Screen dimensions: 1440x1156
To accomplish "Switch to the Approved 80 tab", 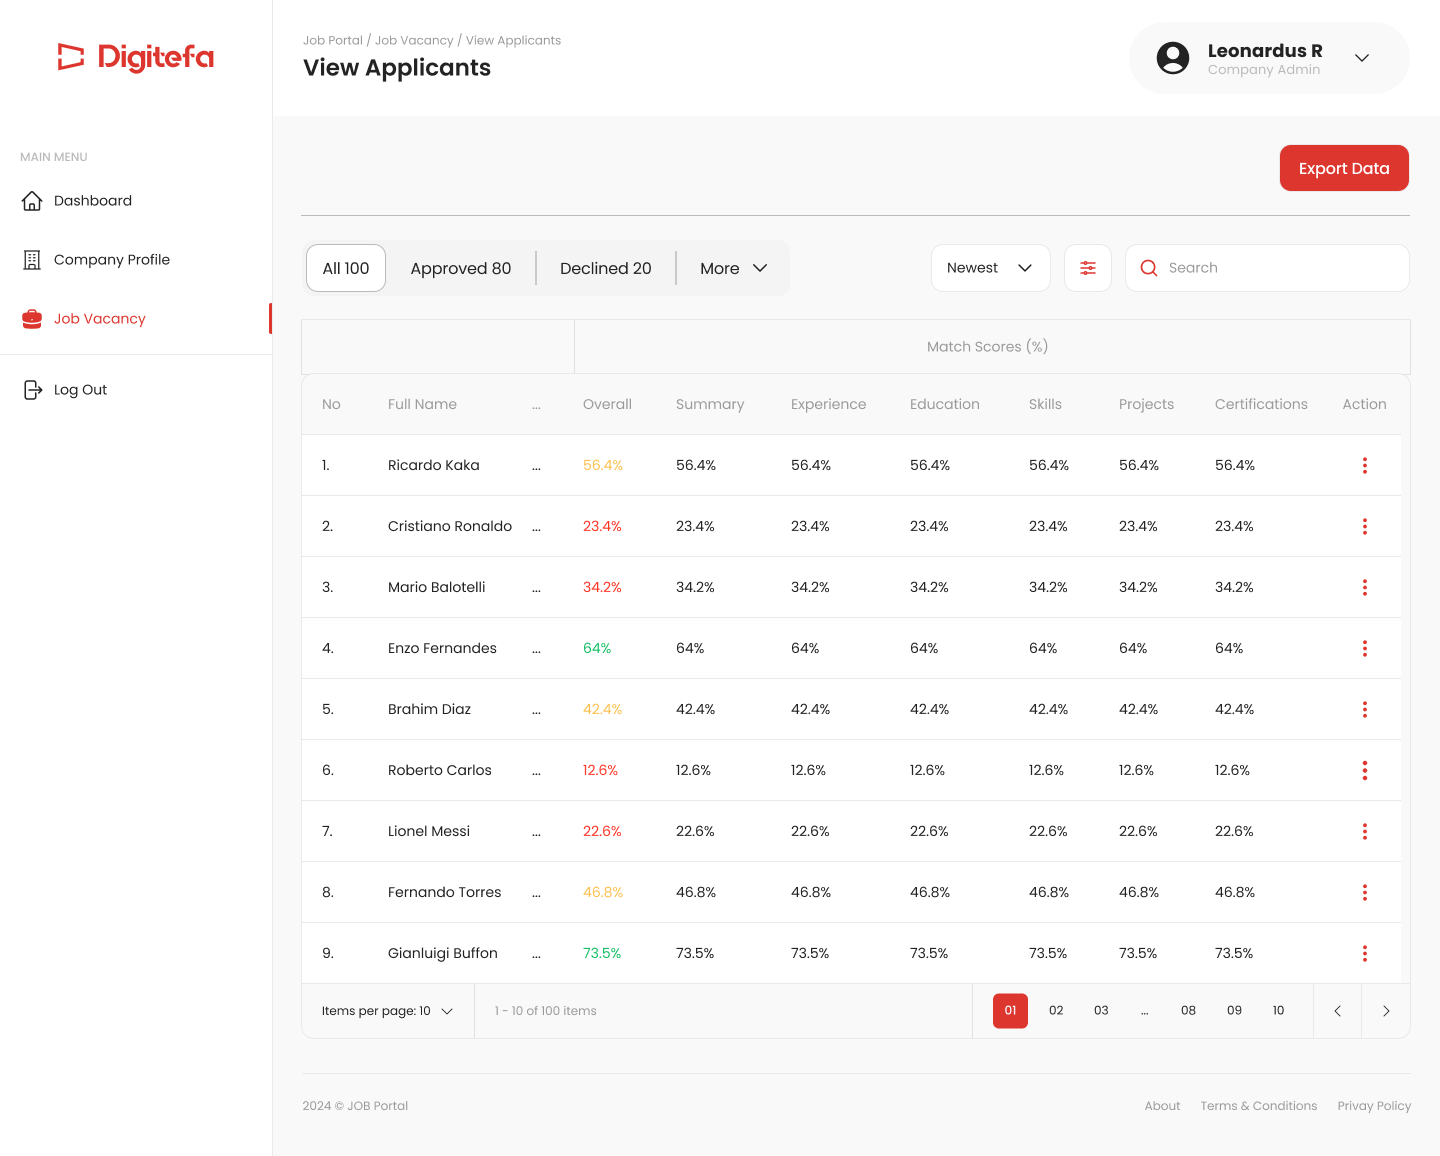I will tap(461, 268).
